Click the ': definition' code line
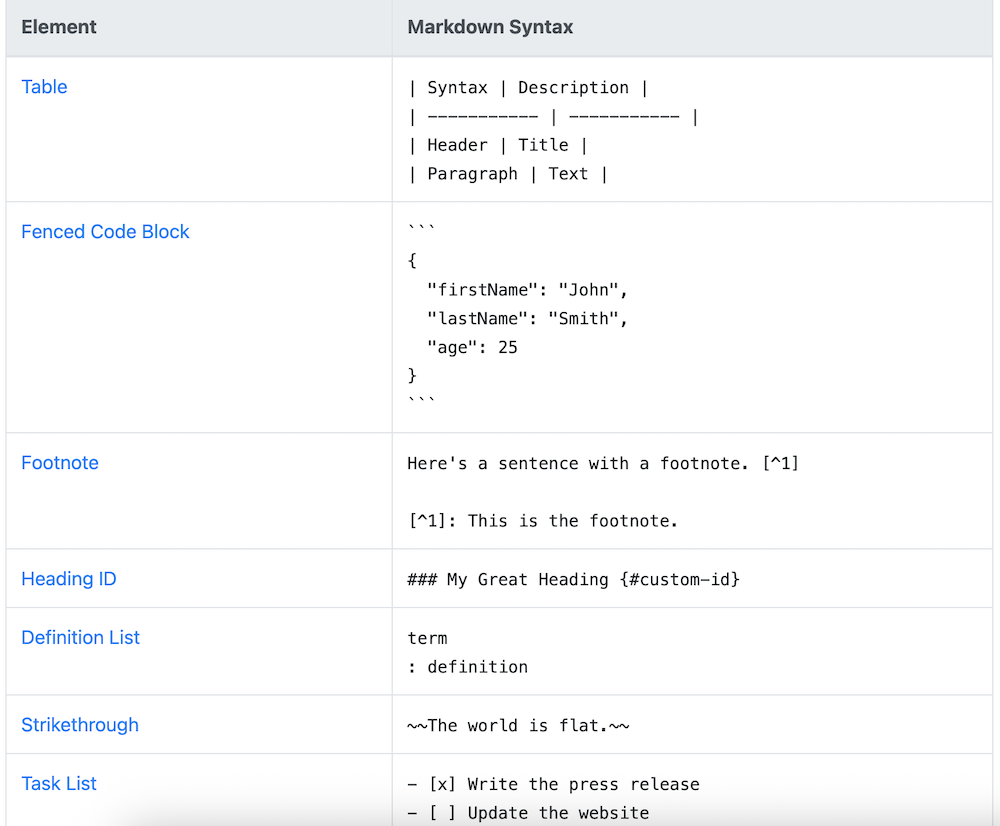The height and width of the screenshot is (826, 1000). point(468,667)
